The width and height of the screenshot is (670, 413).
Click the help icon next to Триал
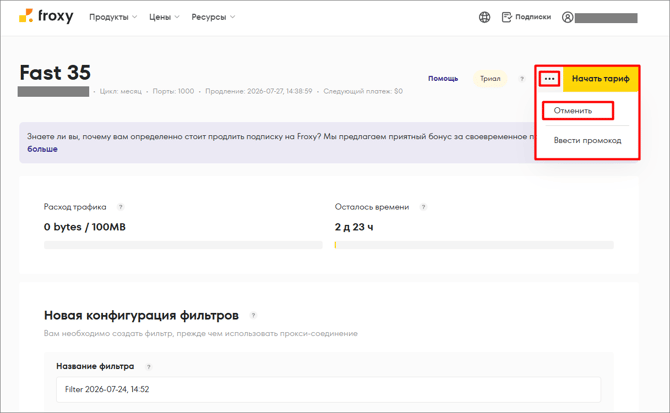522,79
